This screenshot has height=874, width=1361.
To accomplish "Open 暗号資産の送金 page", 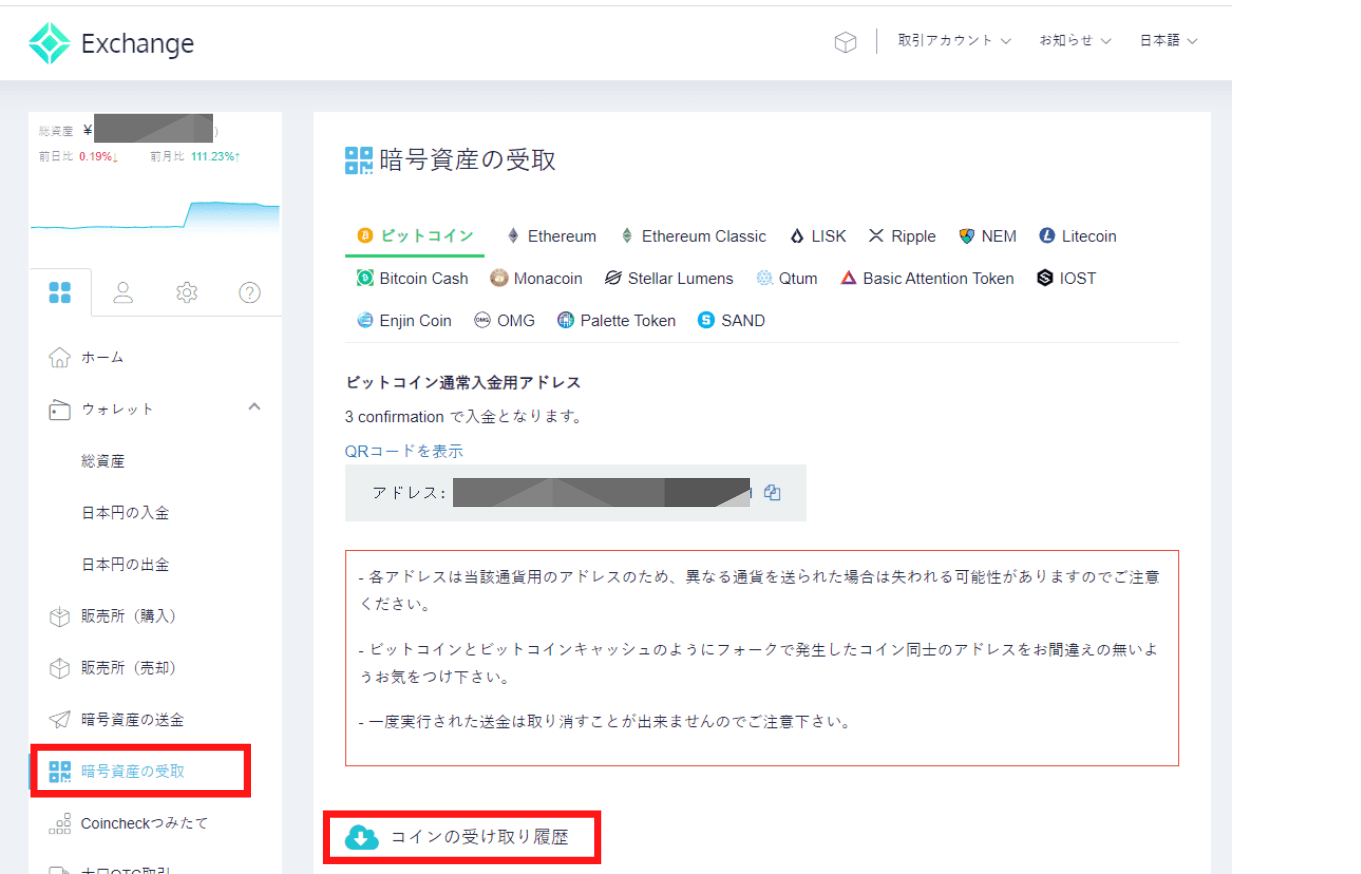I will tap(132, 720).
